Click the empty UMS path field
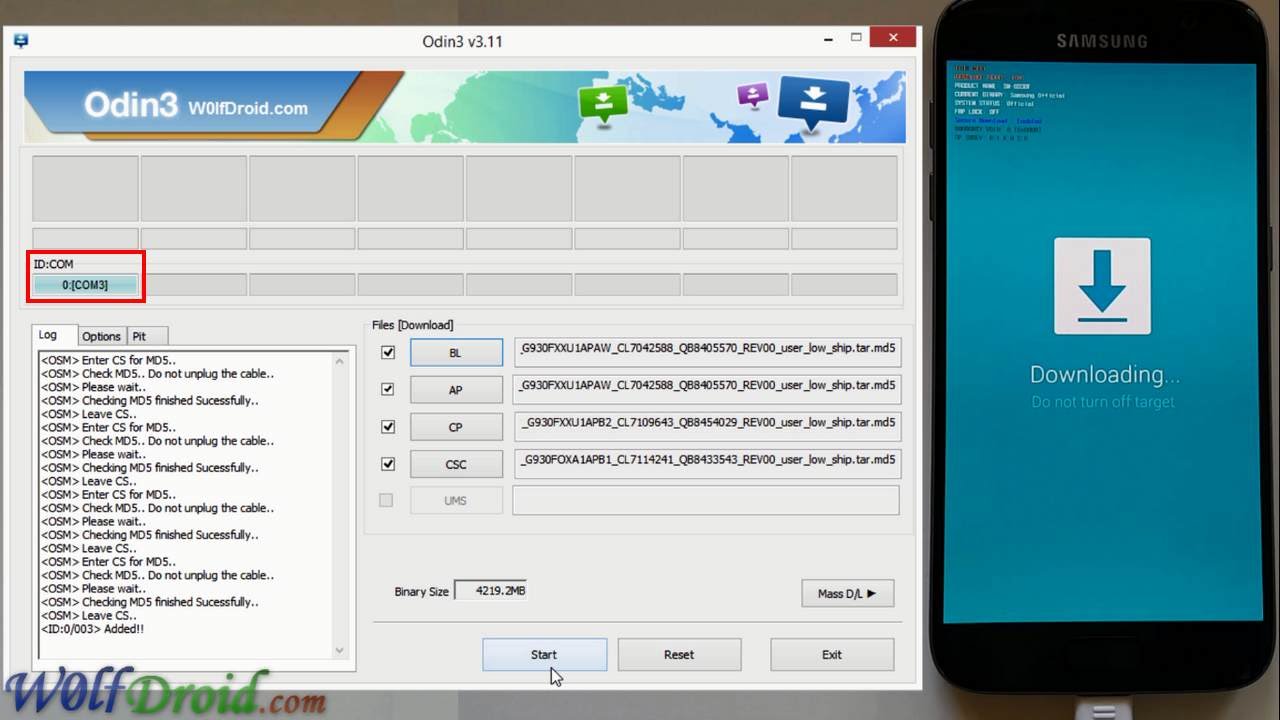 (706, 500)
